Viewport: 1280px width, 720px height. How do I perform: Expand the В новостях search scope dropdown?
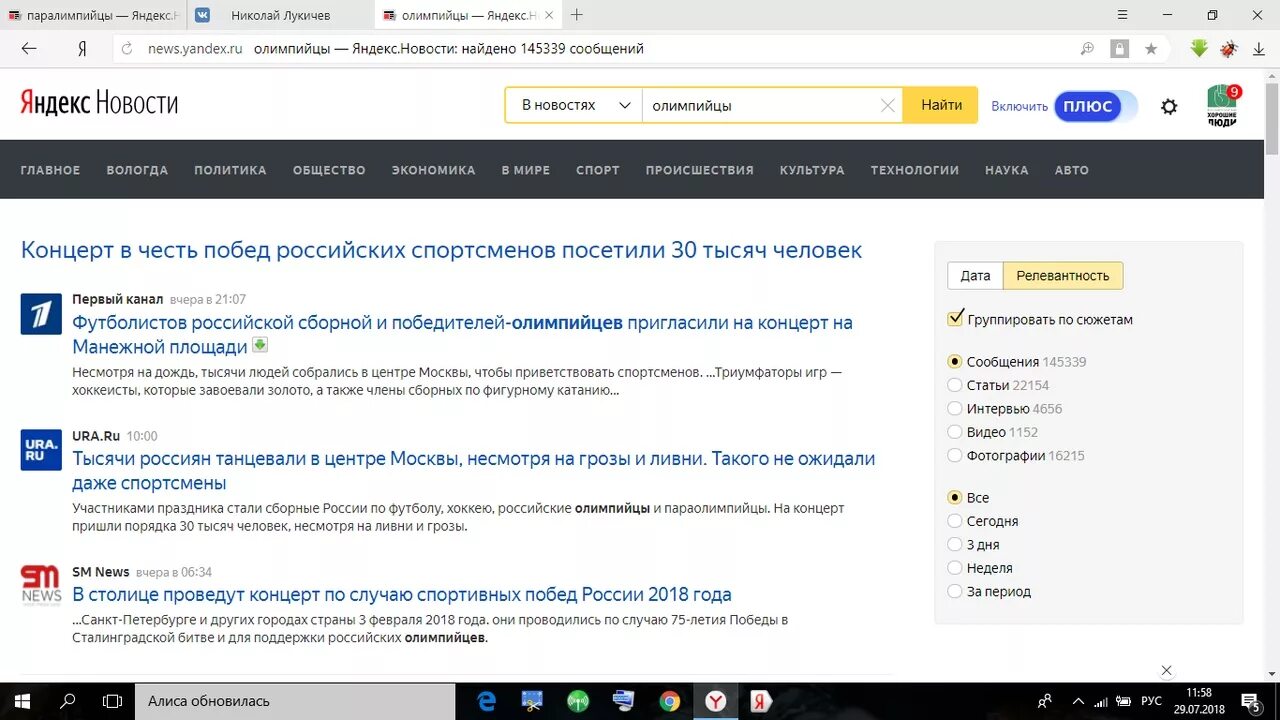coord(574,105)
